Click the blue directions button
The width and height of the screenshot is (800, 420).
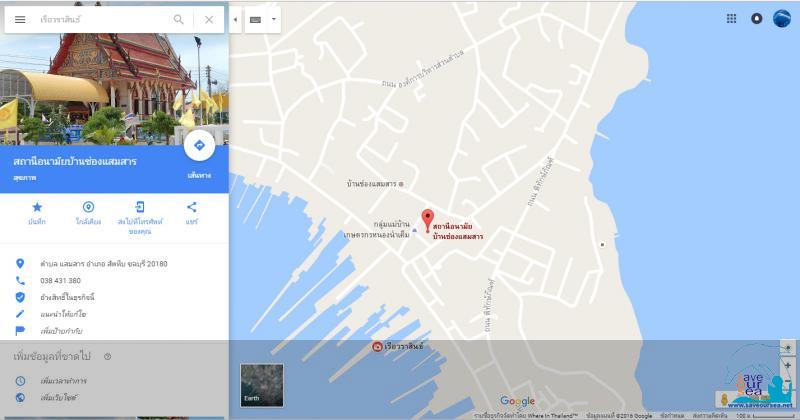(x=199, y=146)
